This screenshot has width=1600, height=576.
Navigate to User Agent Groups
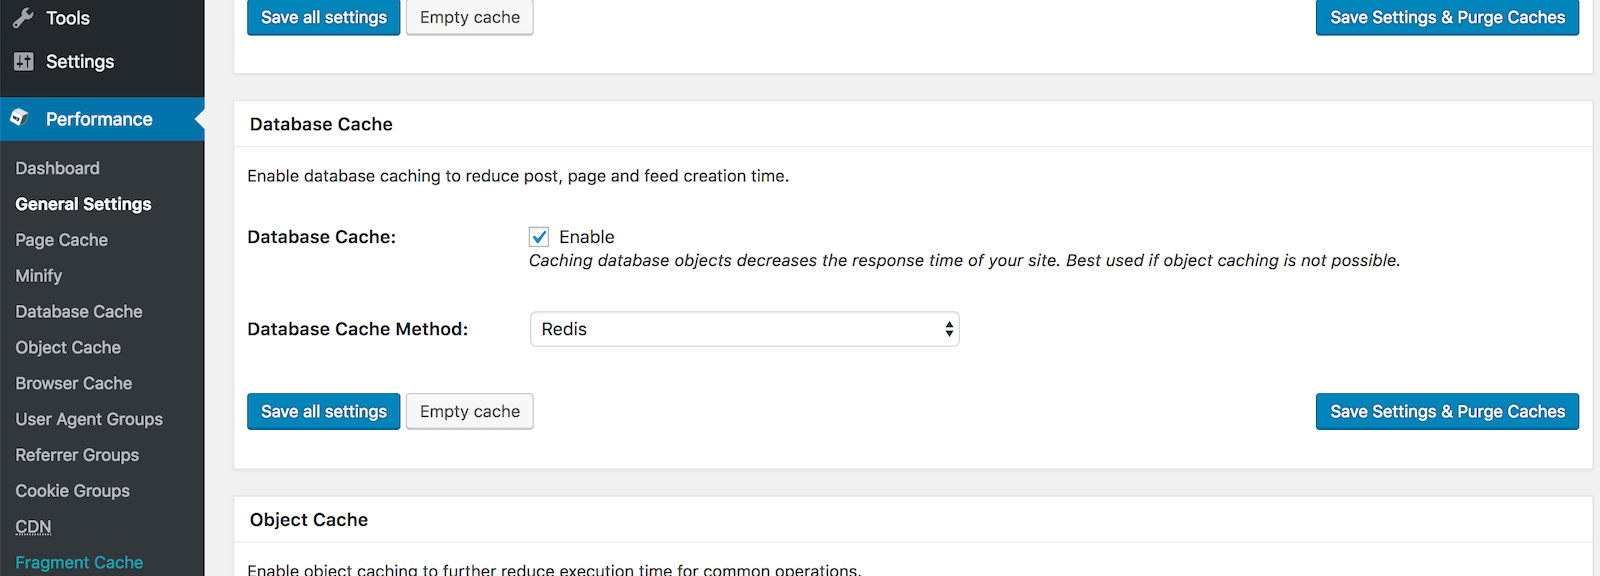[89, 420]
